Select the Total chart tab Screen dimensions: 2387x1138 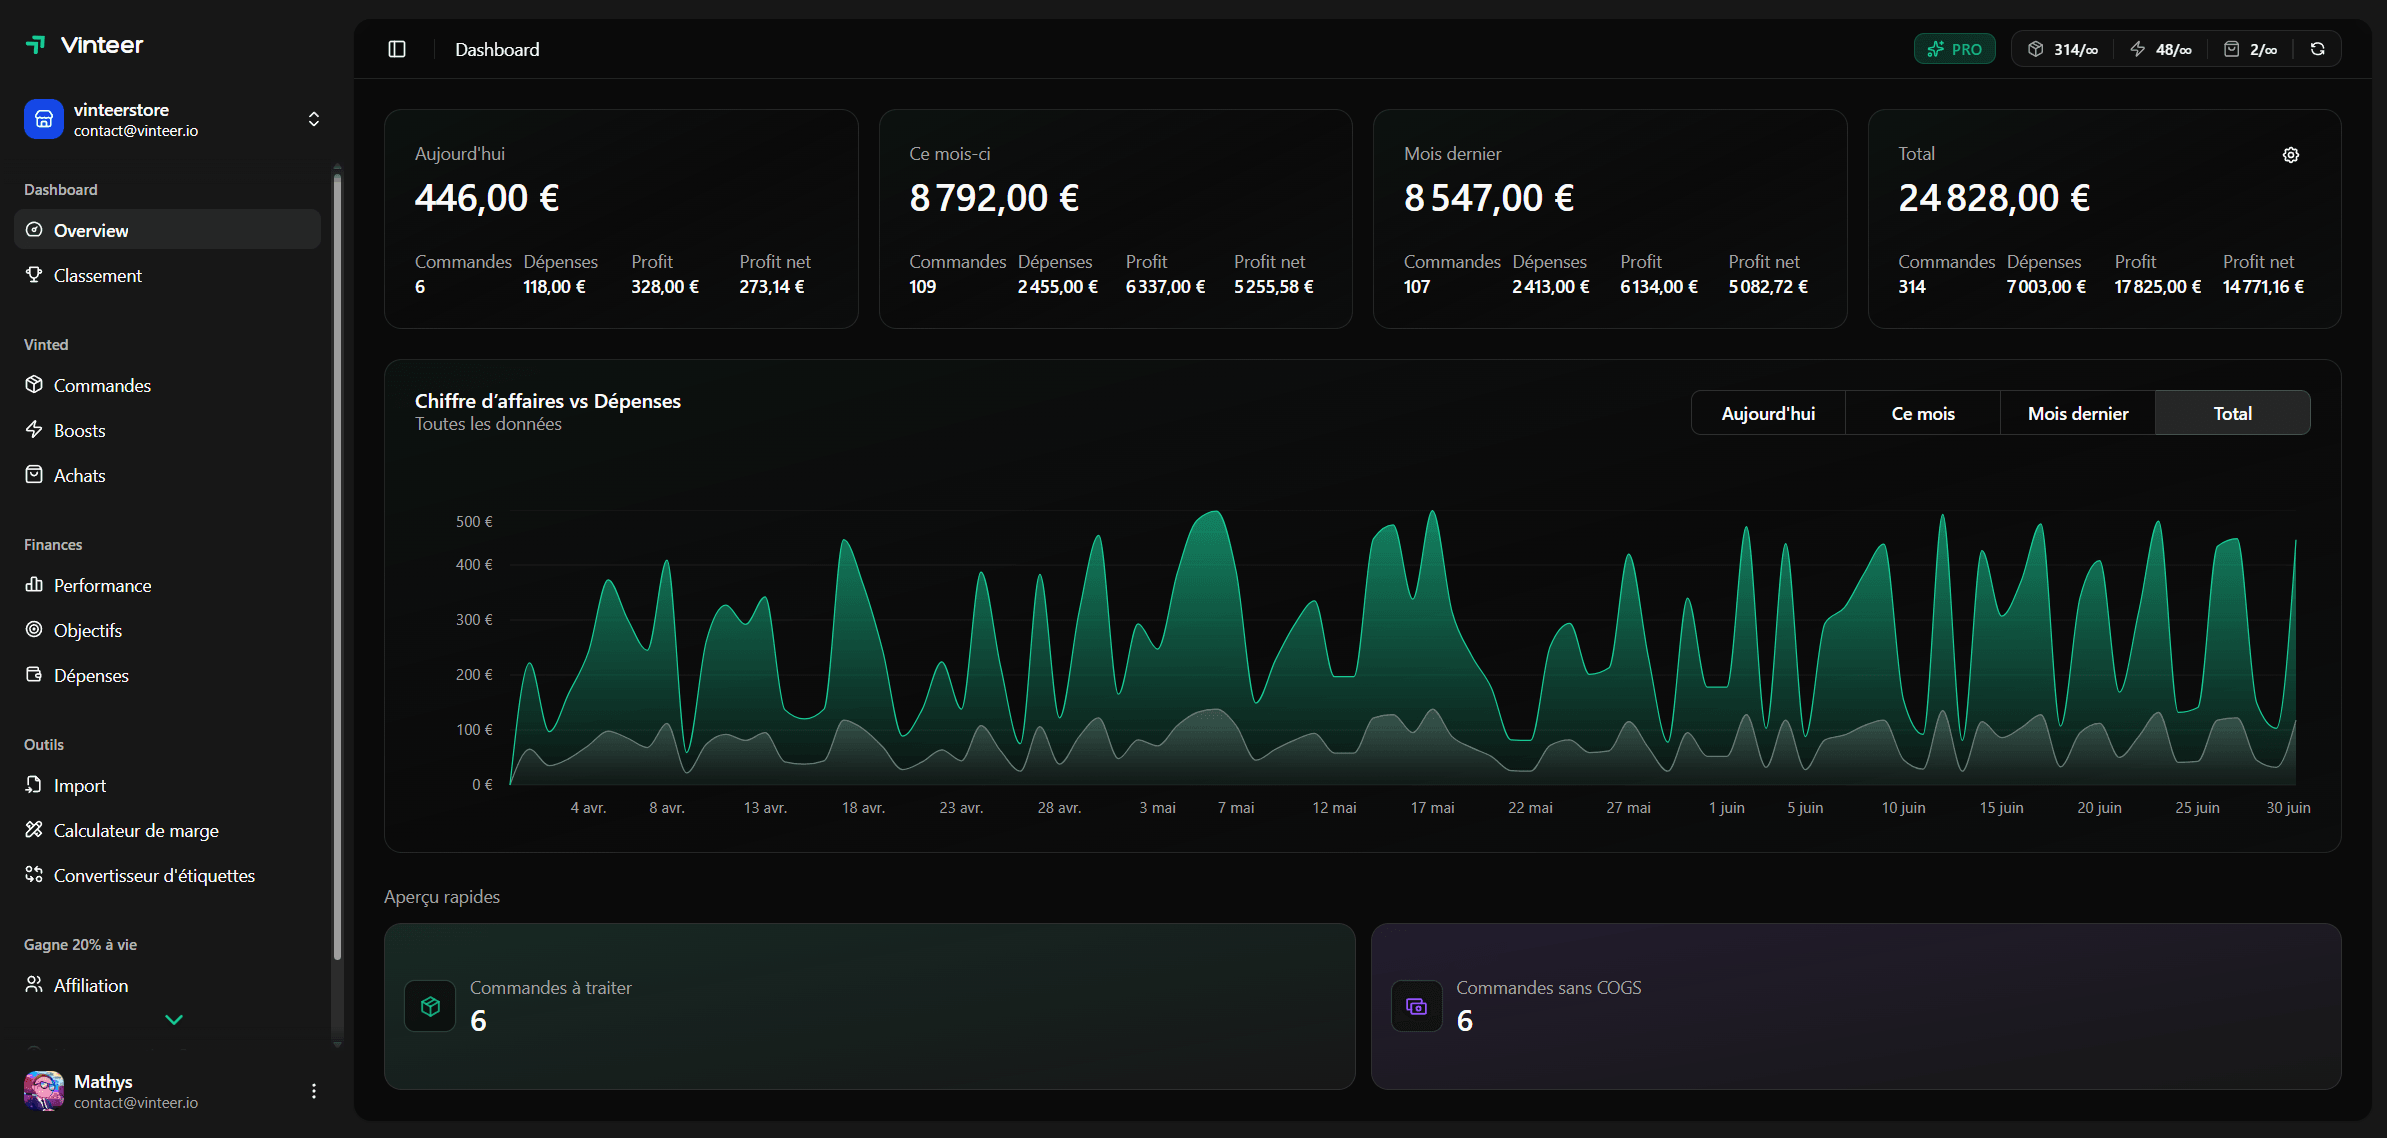tap(2232, 413)
